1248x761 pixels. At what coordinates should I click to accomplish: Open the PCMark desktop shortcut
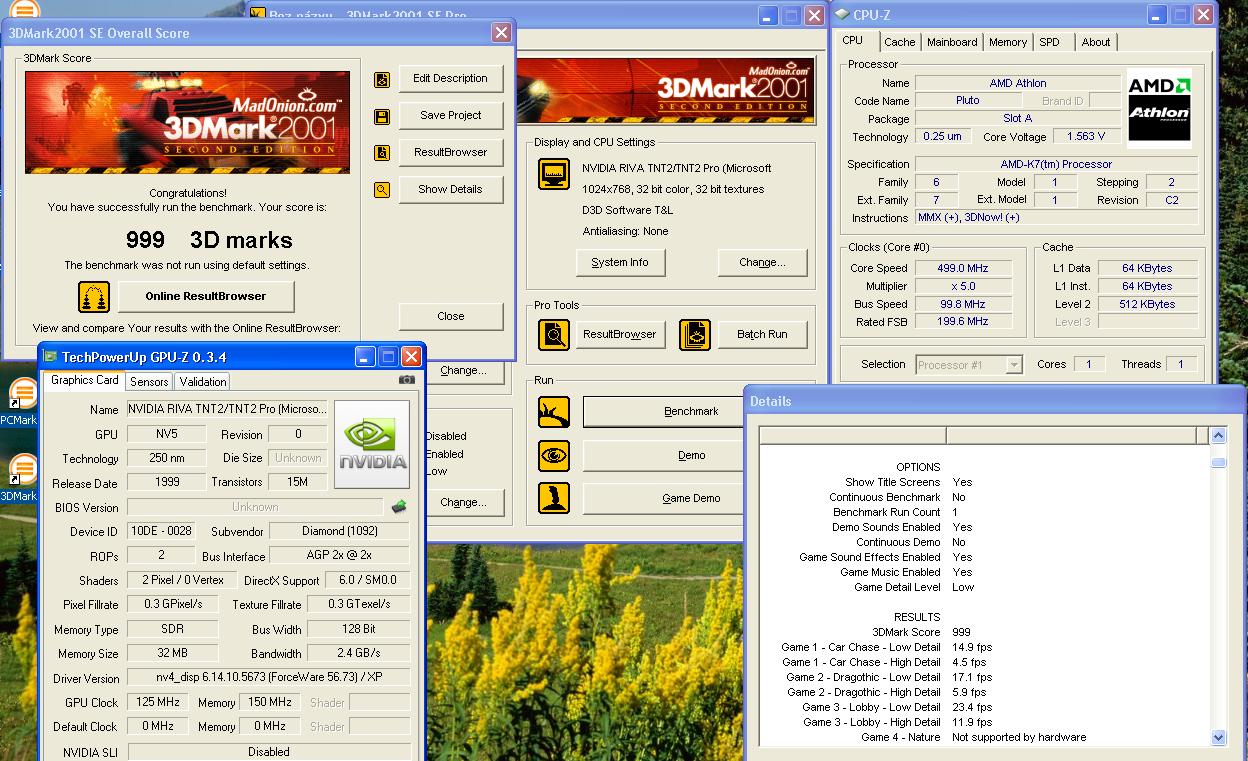(21, 401)
